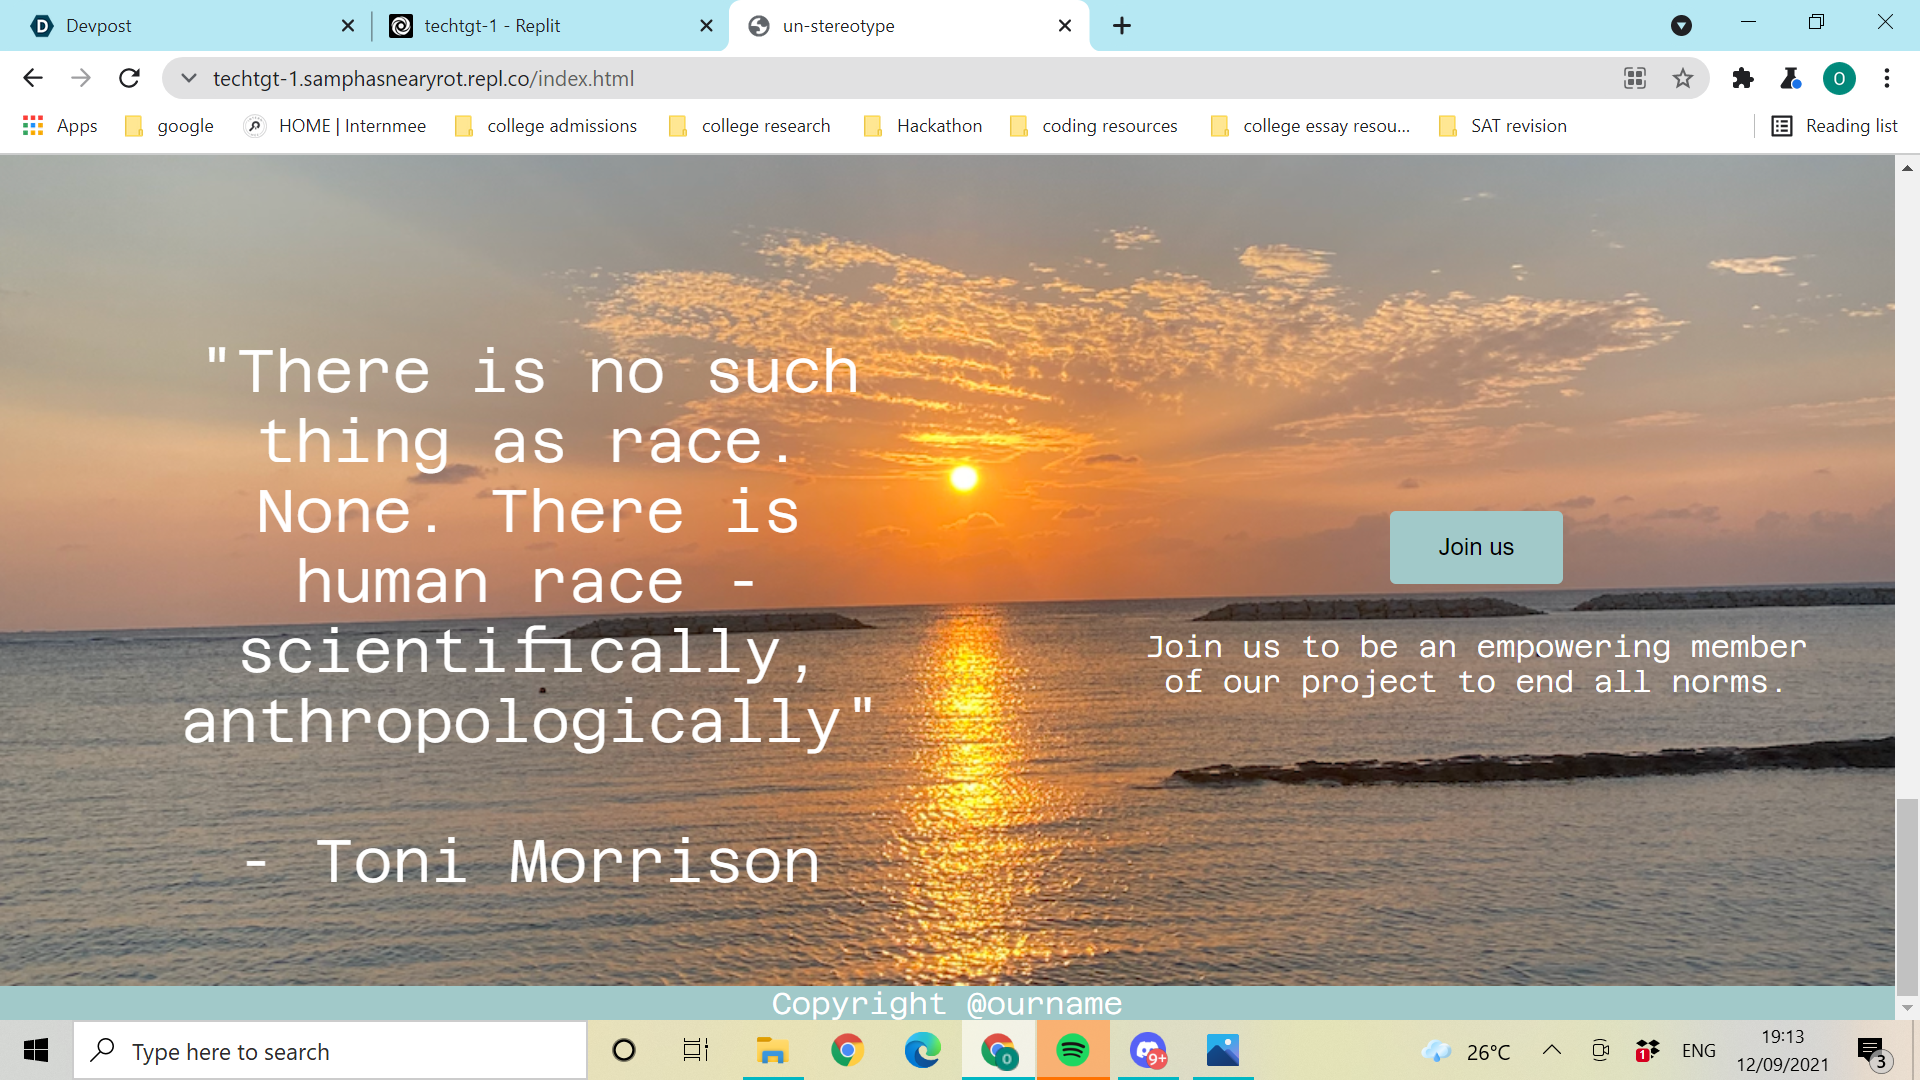Click the Windows taskbar search box

coord(330,1051)
